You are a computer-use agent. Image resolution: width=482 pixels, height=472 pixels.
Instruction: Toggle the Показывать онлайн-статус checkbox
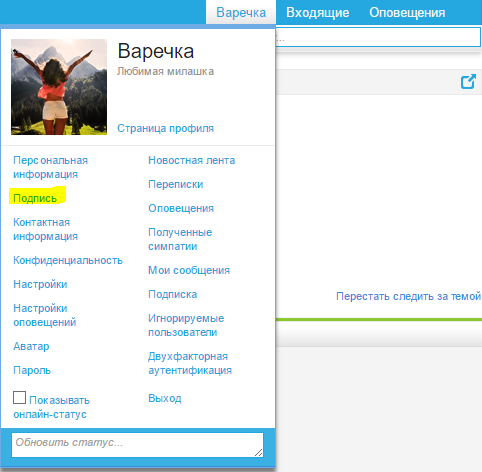[x=19, y=397]
